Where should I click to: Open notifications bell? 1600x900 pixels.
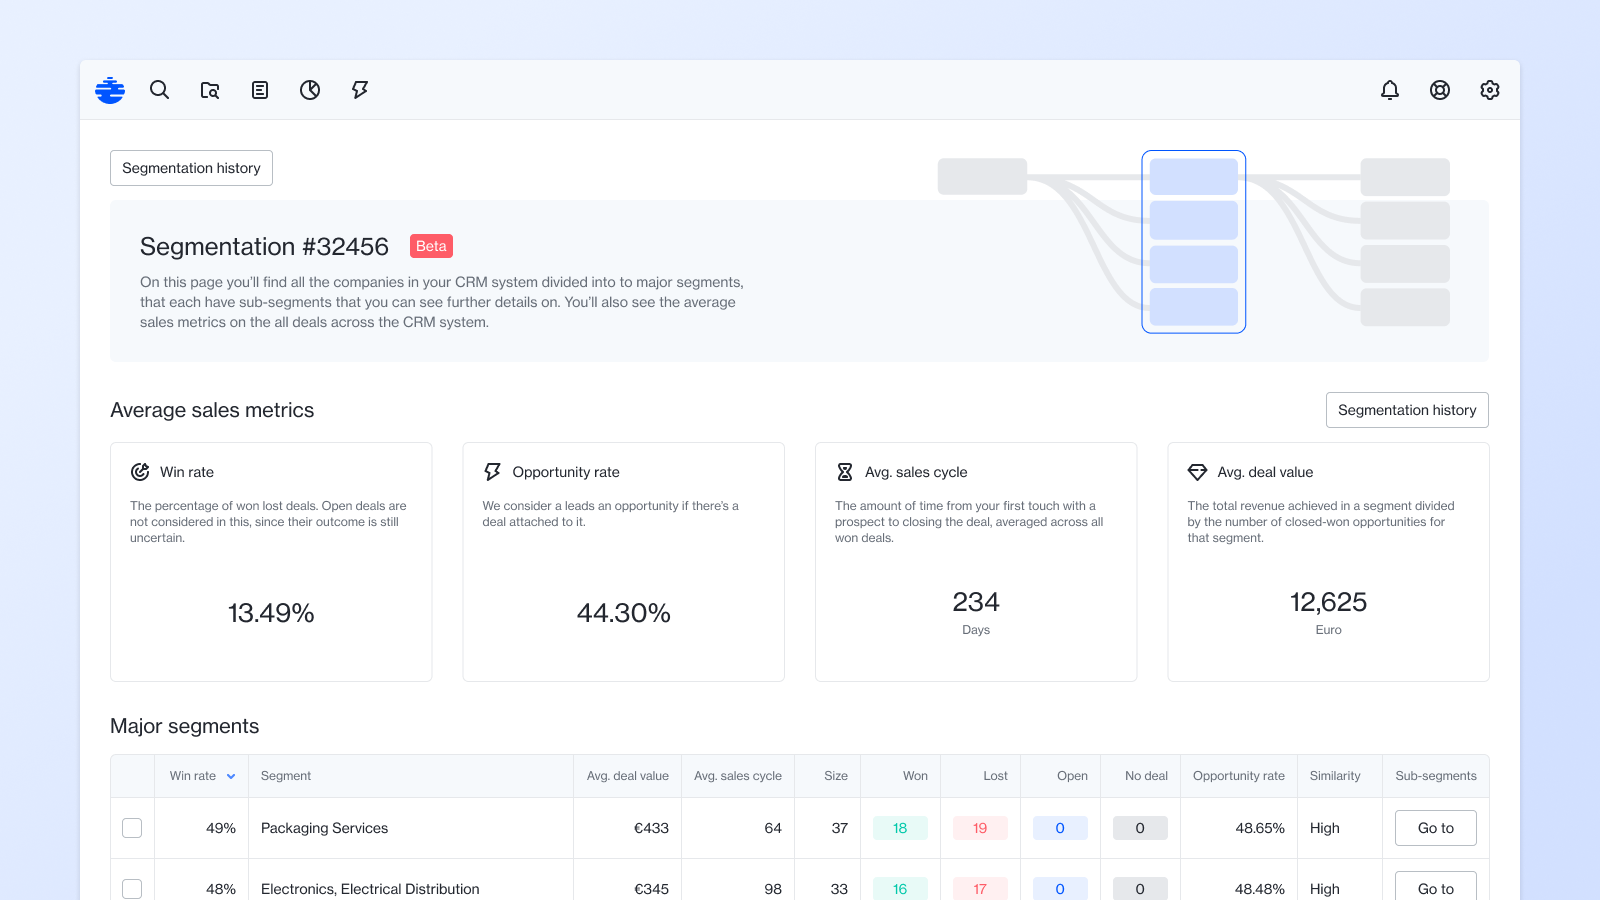click(x=1390, y=90)
